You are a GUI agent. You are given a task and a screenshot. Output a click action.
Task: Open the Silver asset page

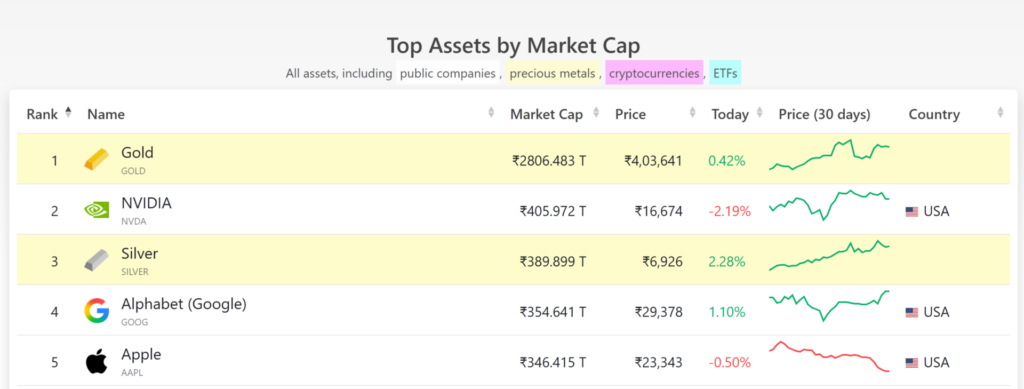point(140,253)
